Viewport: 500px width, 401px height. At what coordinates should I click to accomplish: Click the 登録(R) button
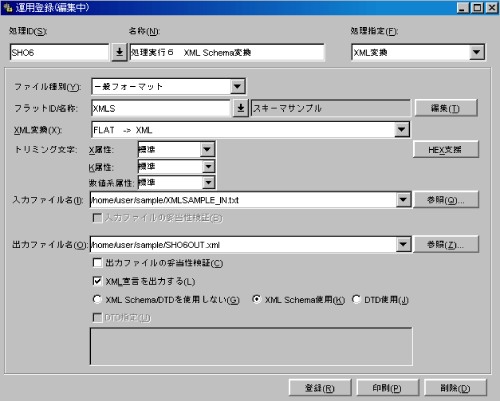tap(320, 388)
